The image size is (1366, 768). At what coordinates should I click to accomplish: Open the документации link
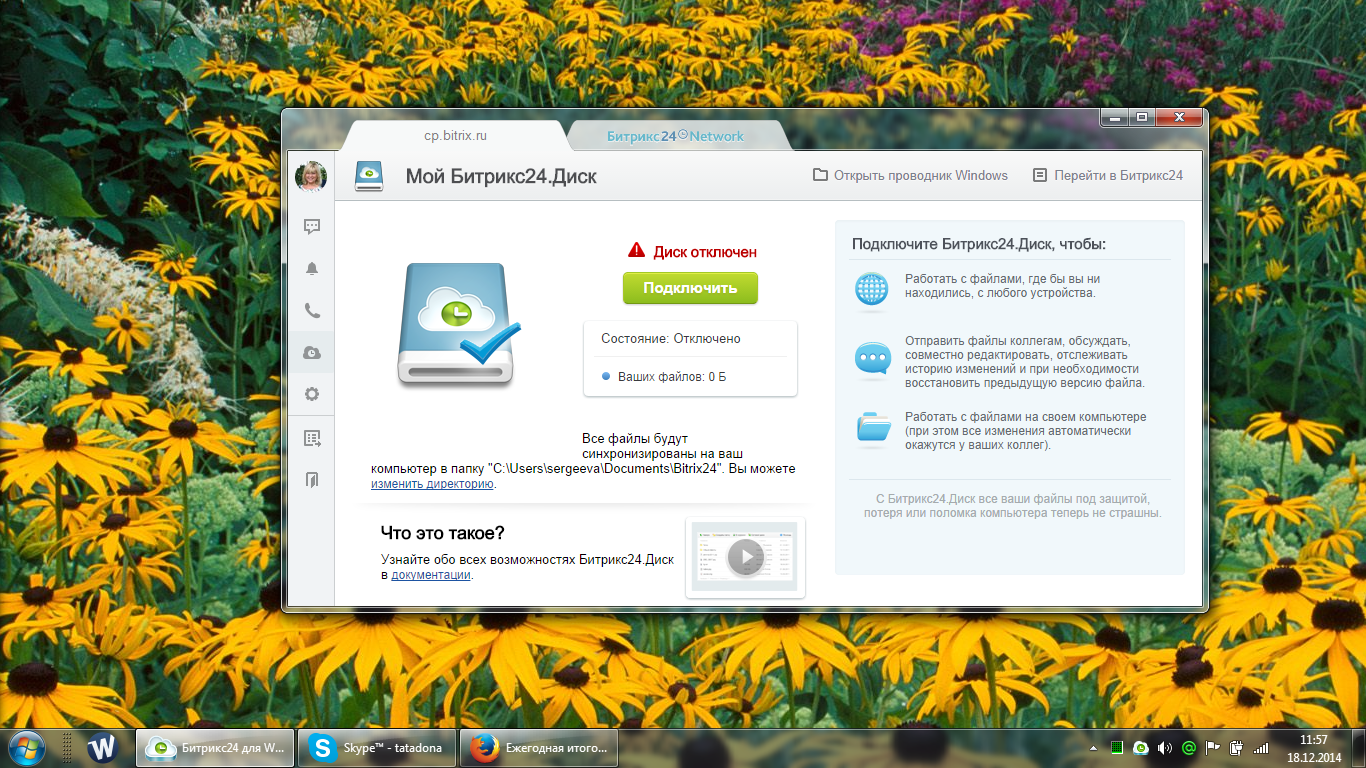pyautogui.click(x=430, y=575)
